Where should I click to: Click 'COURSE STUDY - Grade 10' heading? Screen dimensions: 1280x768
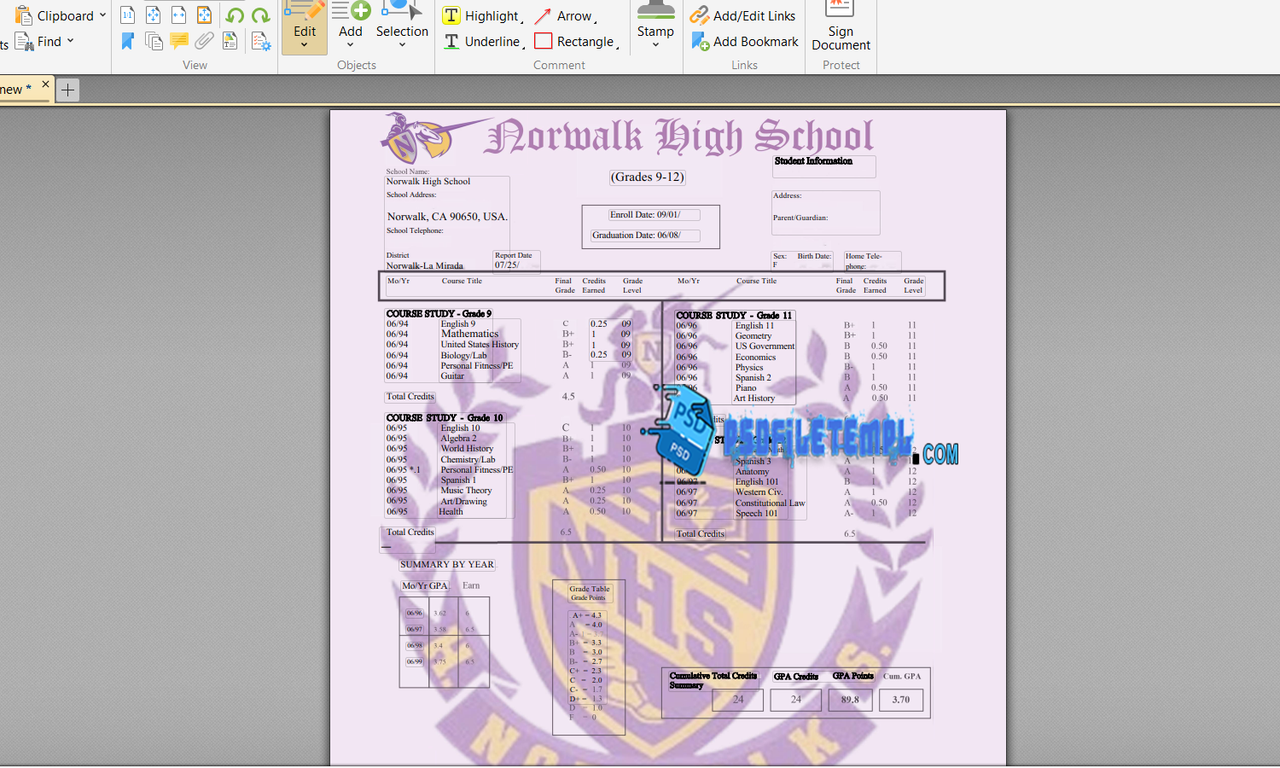pos(445,418)
